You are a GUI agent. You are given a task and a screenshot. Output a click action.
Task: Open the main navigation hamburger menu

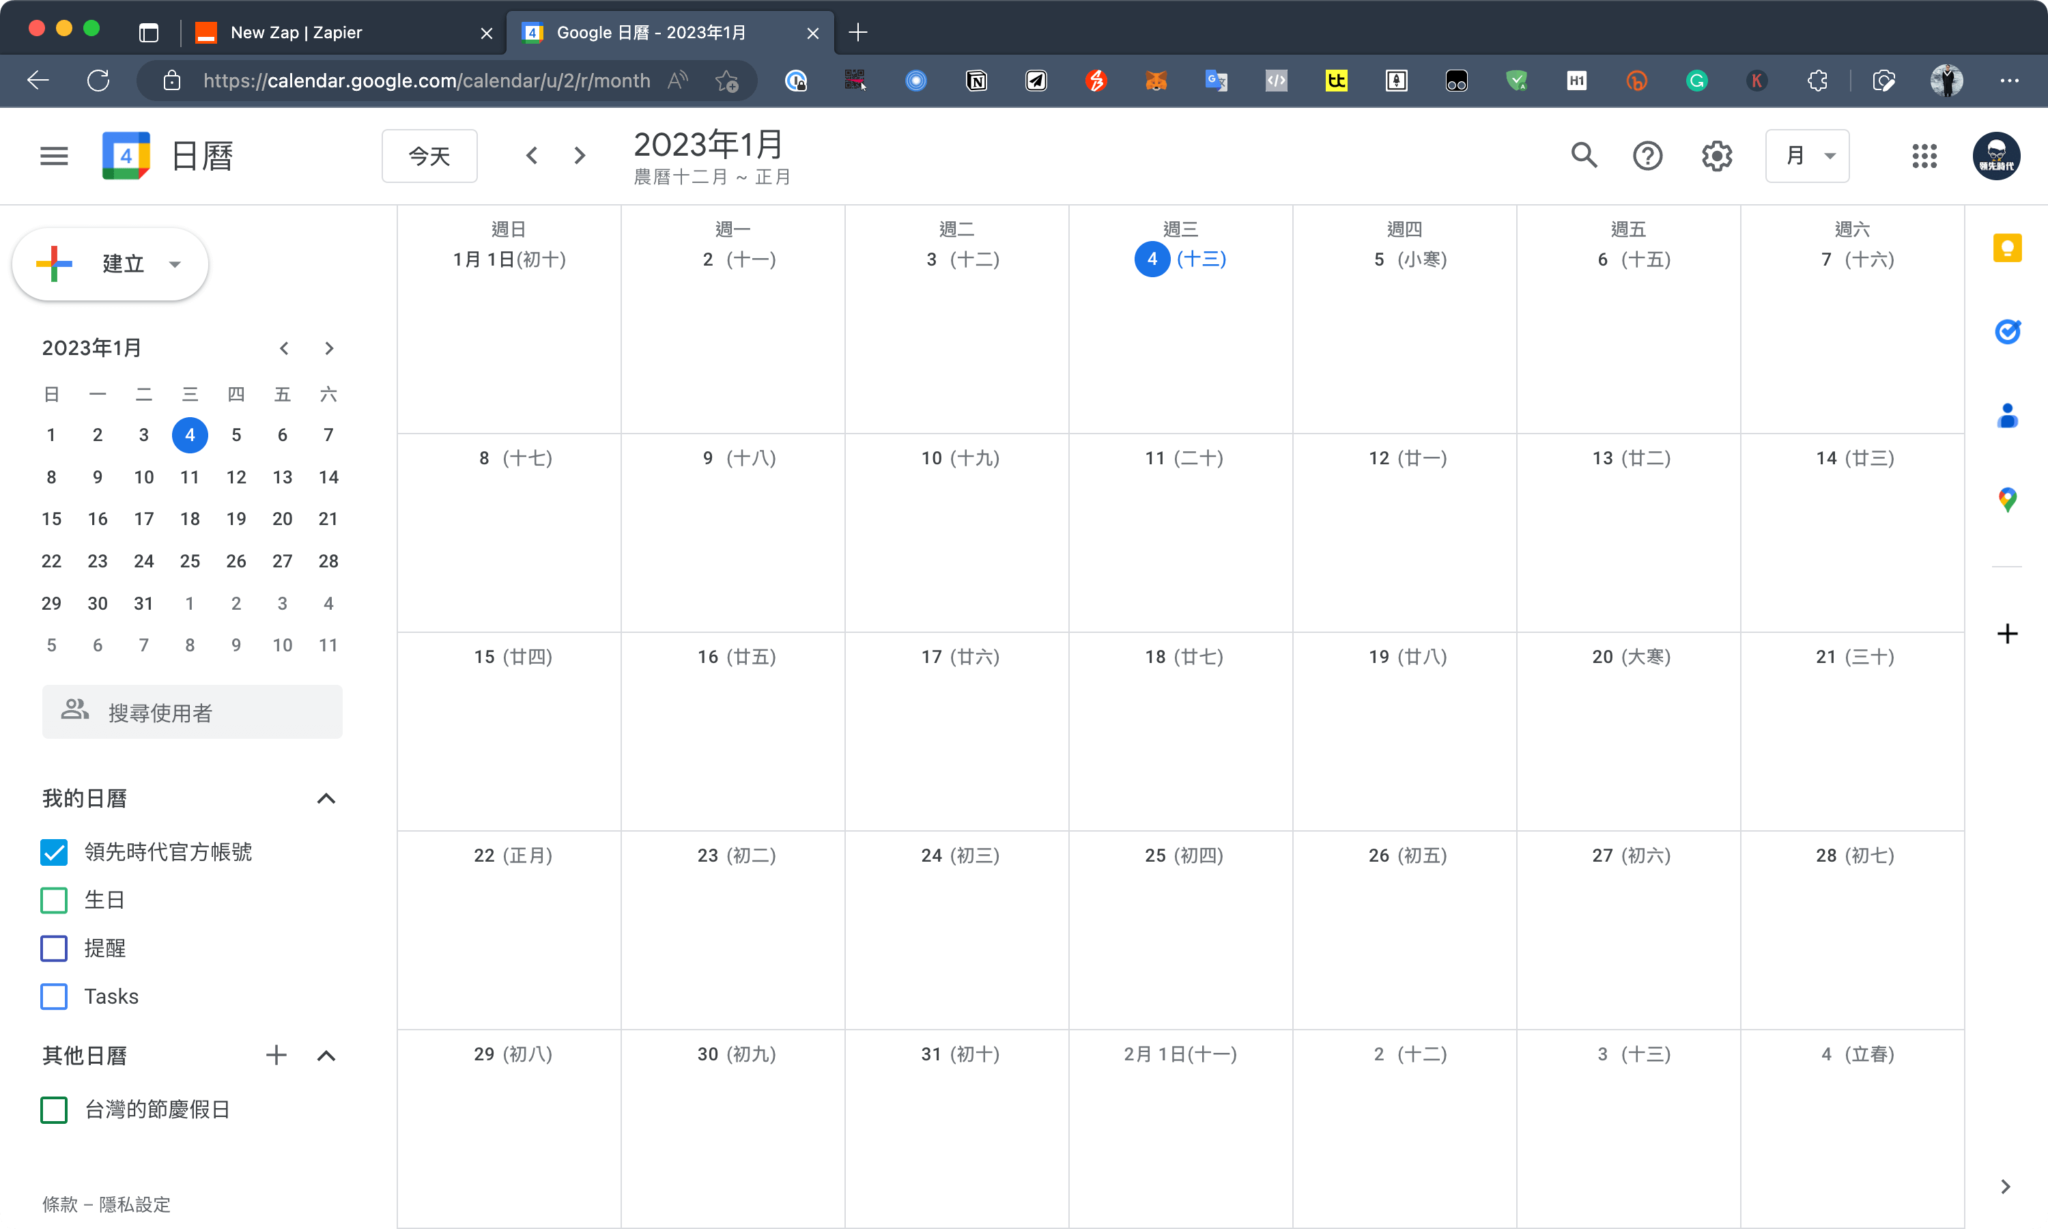[54, 155]
